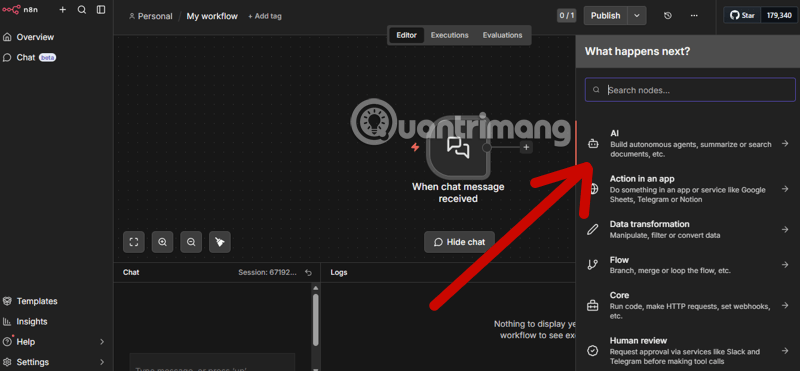Screen dimensions: 800x371
Task: Click the zoom out canvas icon
Action: [191, 242]
